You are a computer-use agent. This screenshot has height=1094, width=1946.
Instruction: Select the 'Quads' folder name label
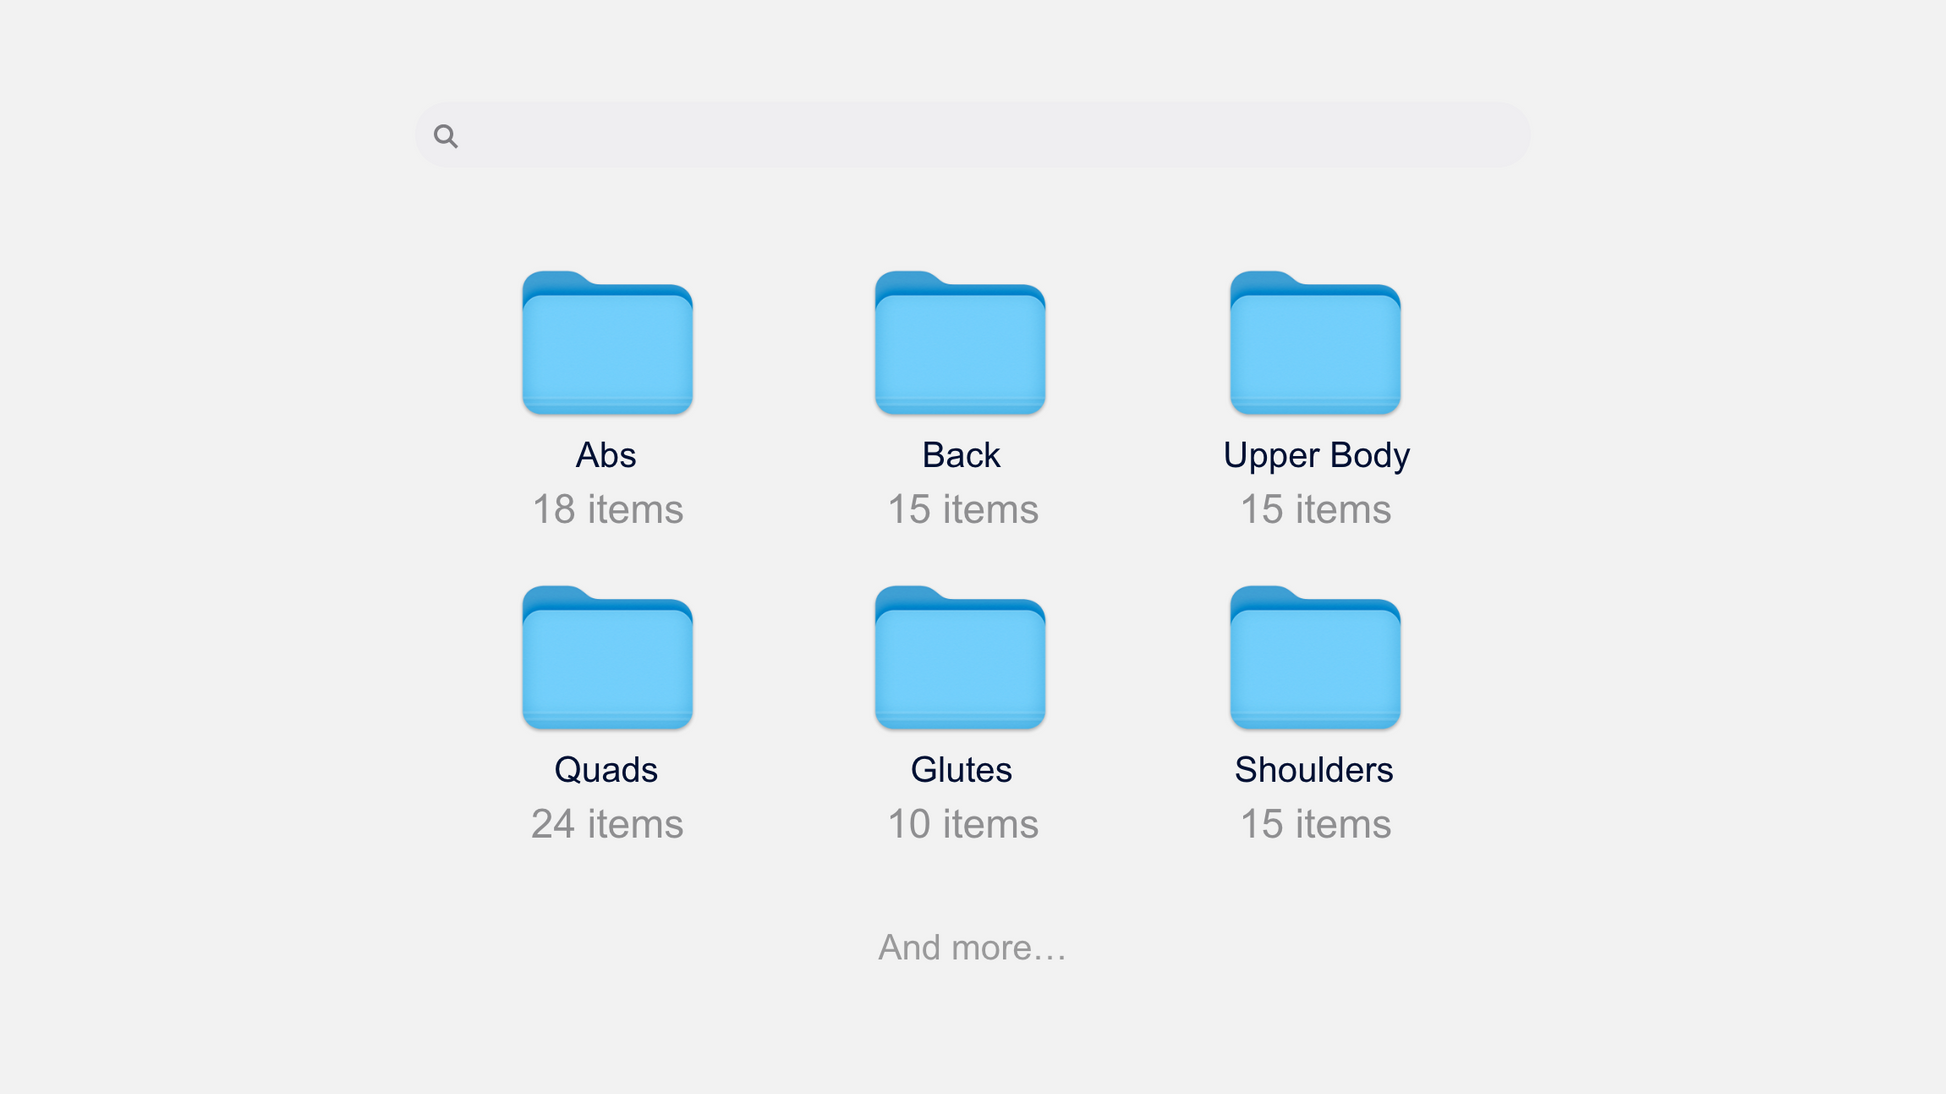click(x=606, y=770)
